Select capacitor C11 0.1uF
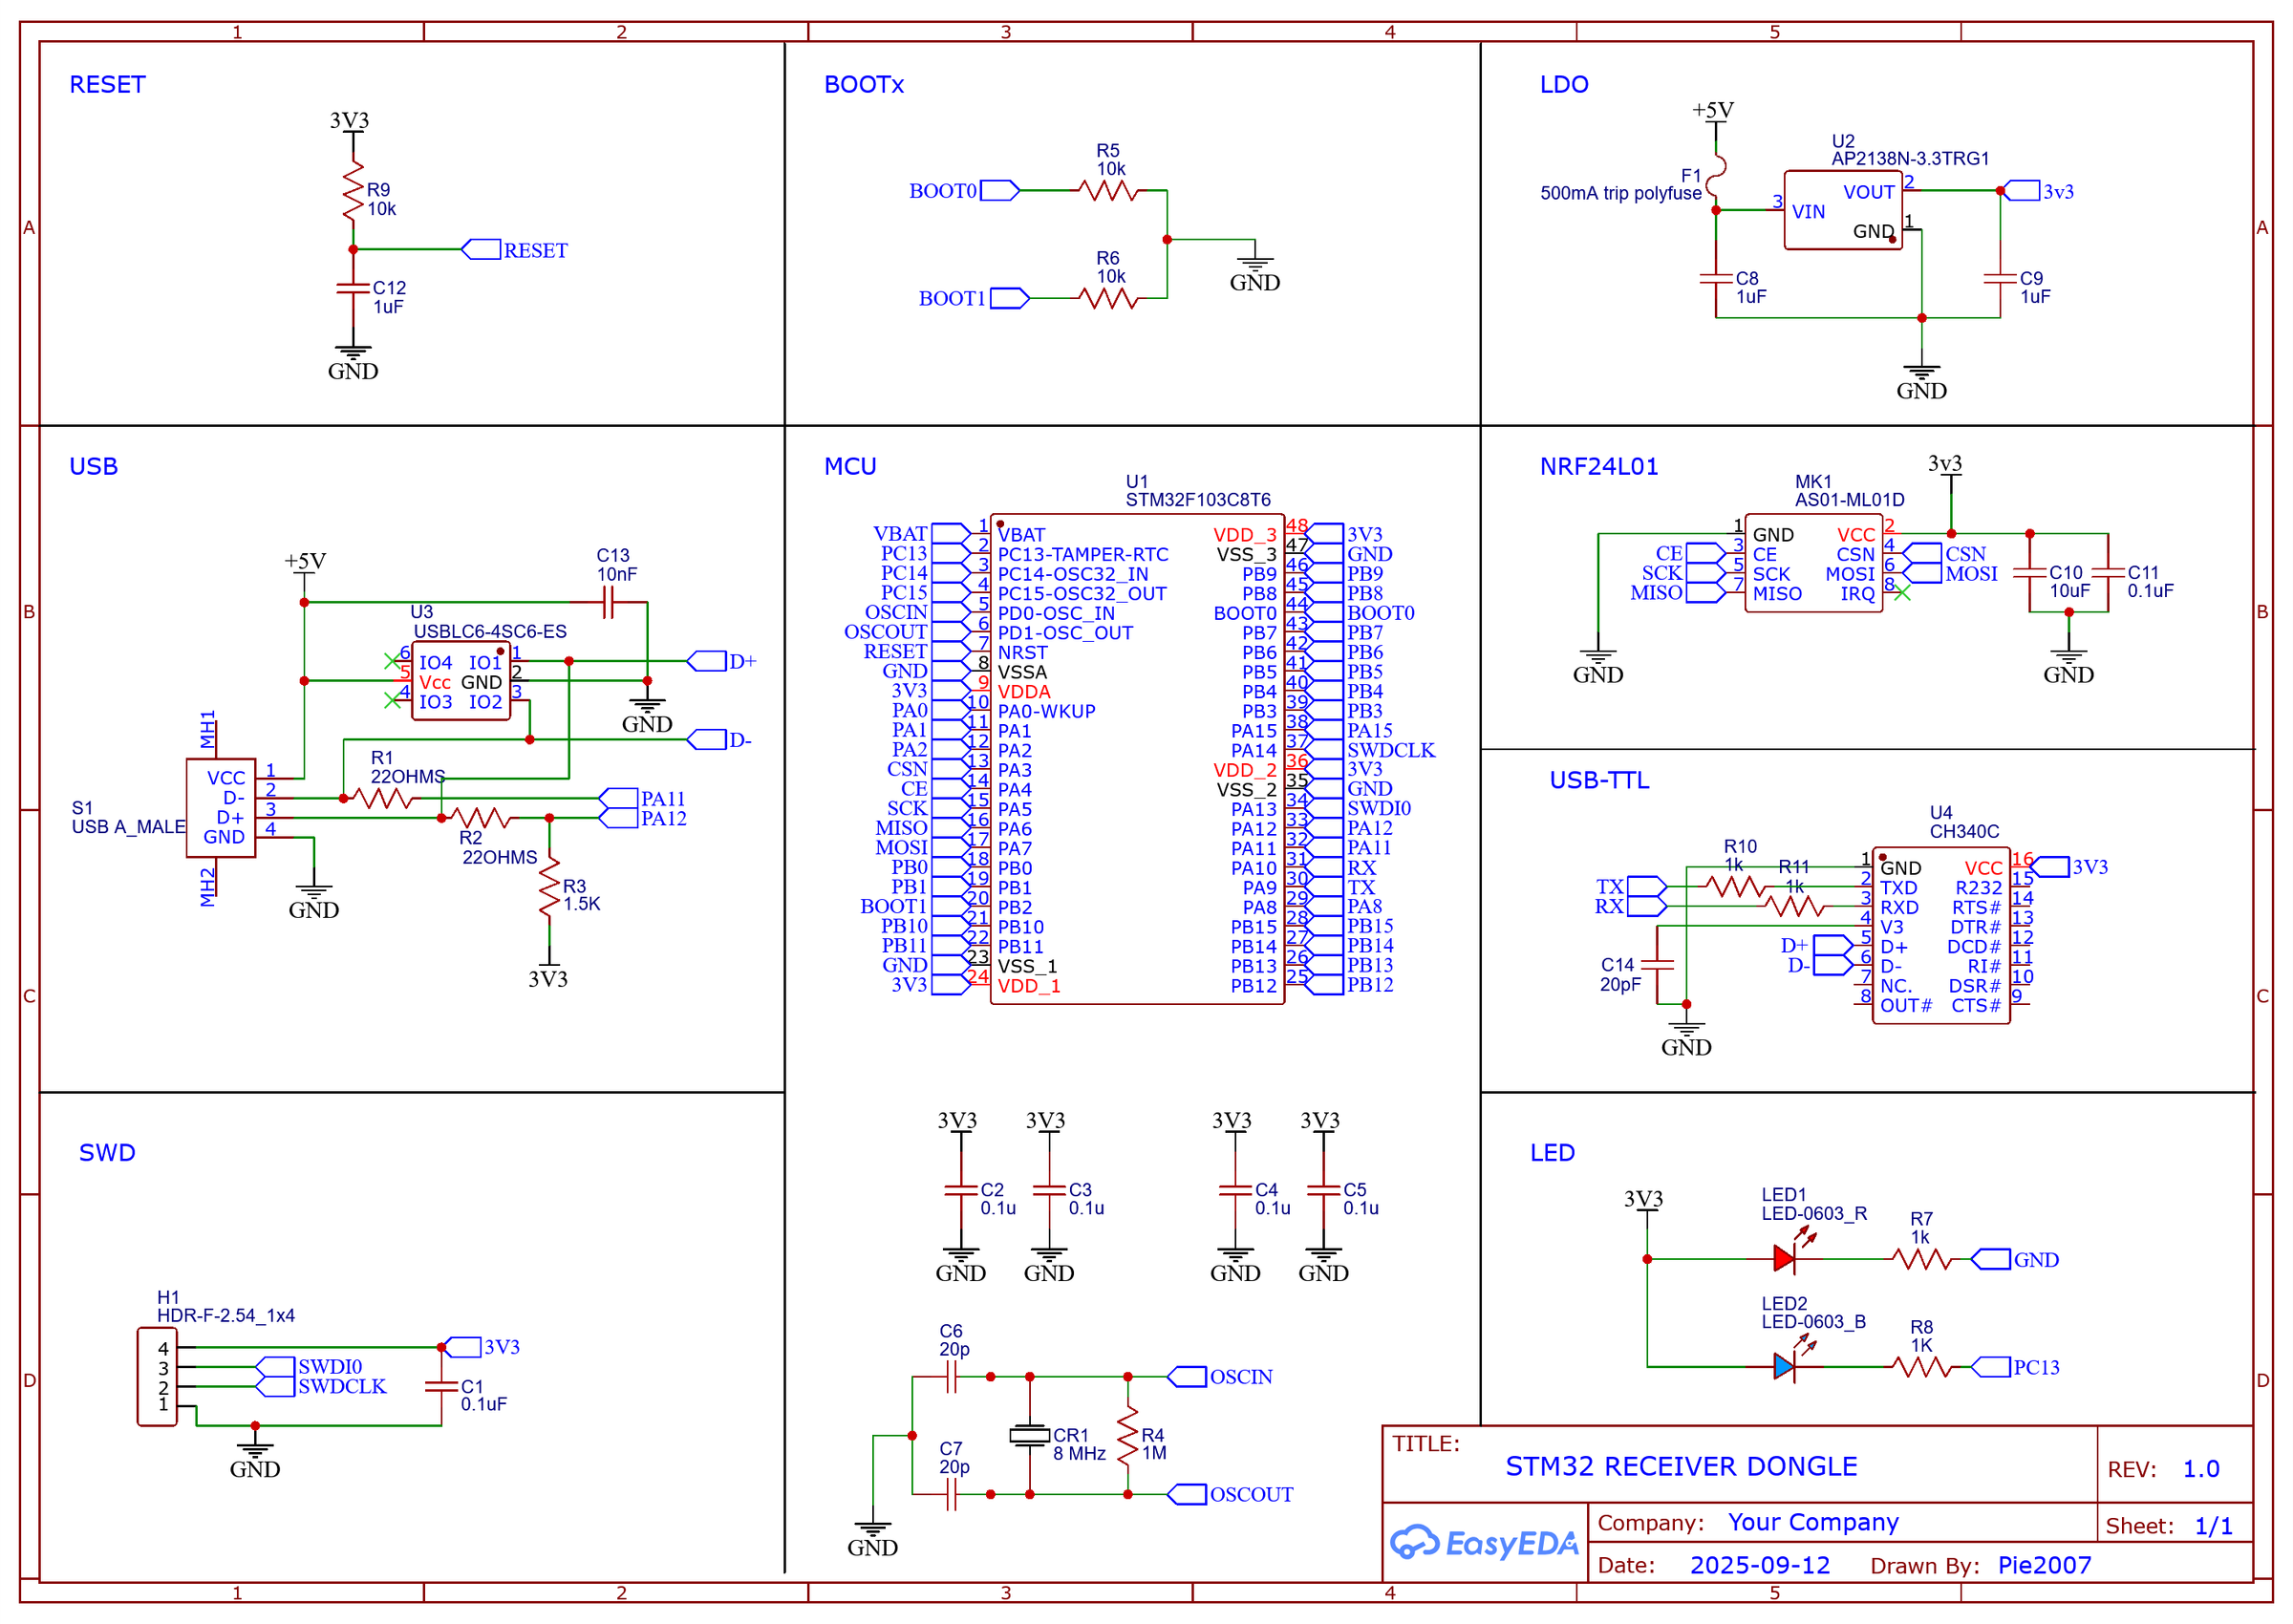The height and width of the screenshot is (1624, 2293). click(x=2108, y=573)
